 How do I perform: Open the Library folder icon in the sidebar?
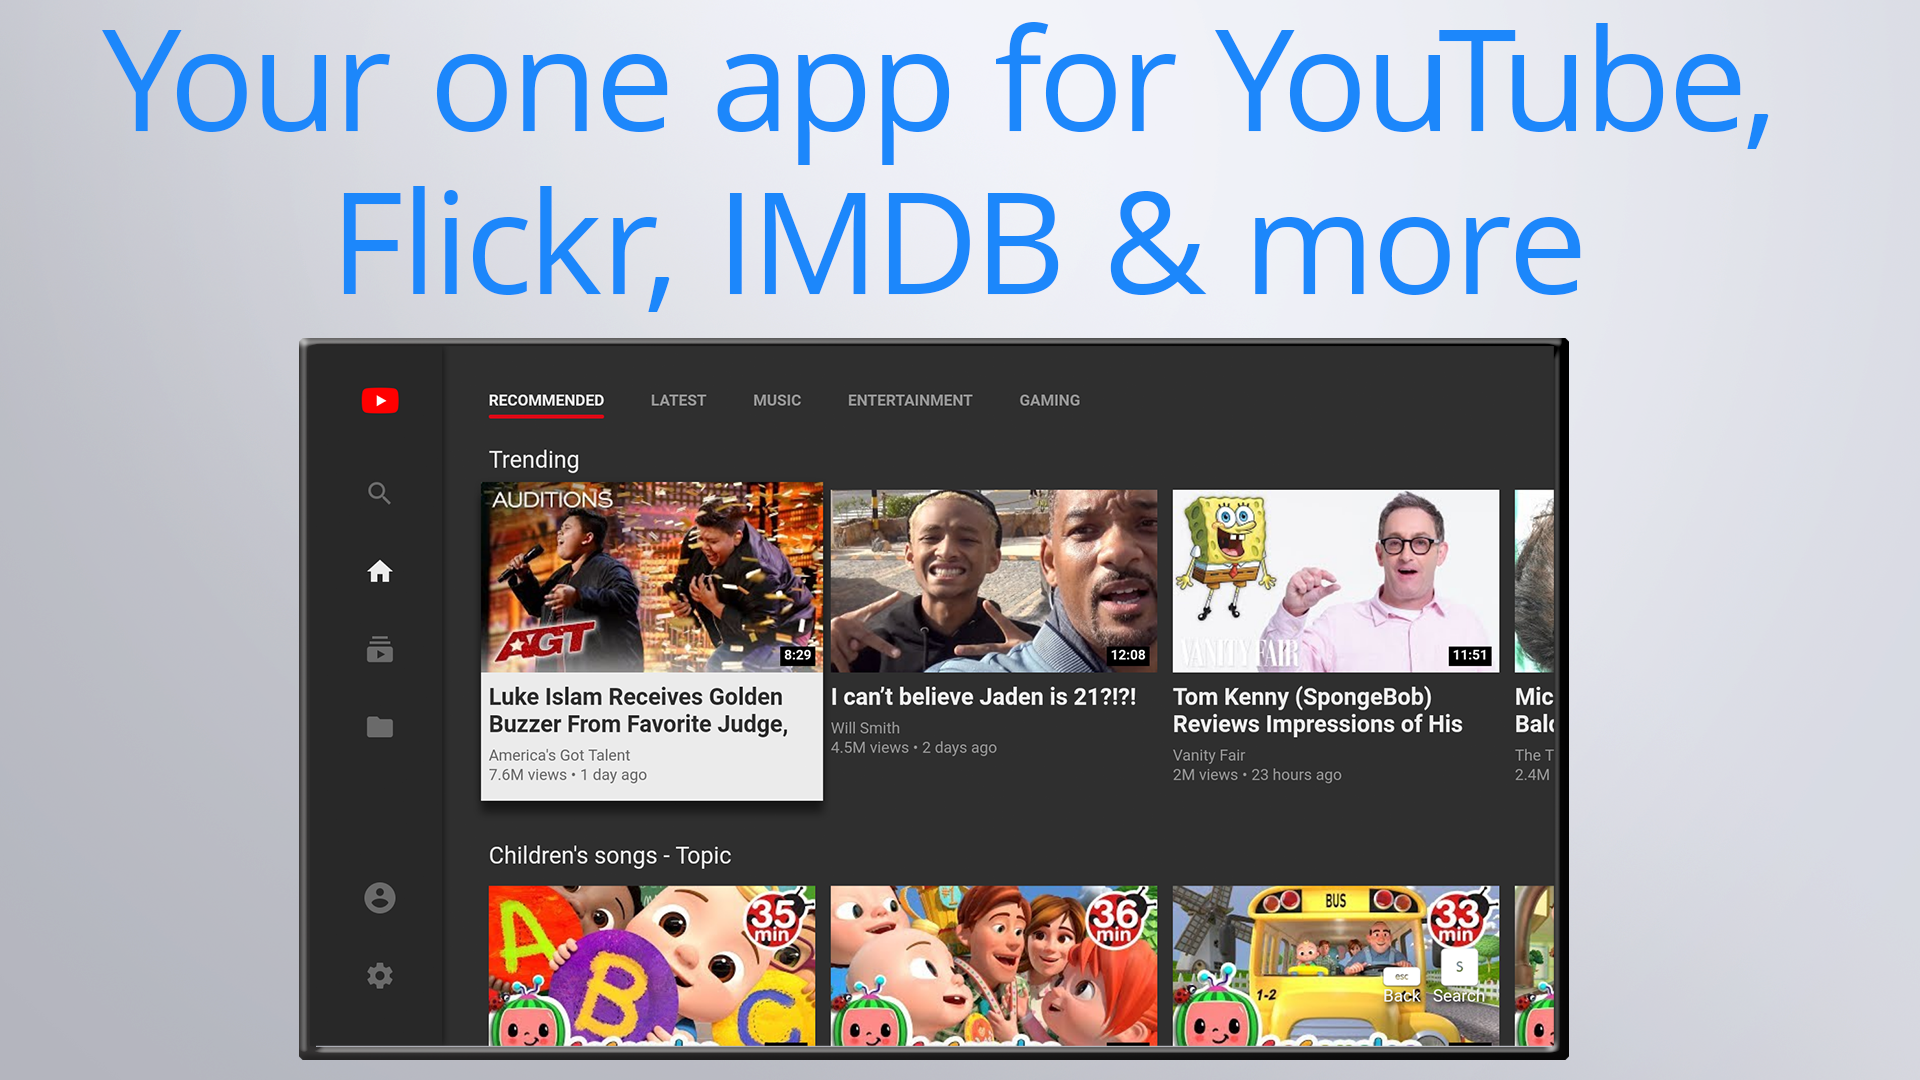pos(379,727)
